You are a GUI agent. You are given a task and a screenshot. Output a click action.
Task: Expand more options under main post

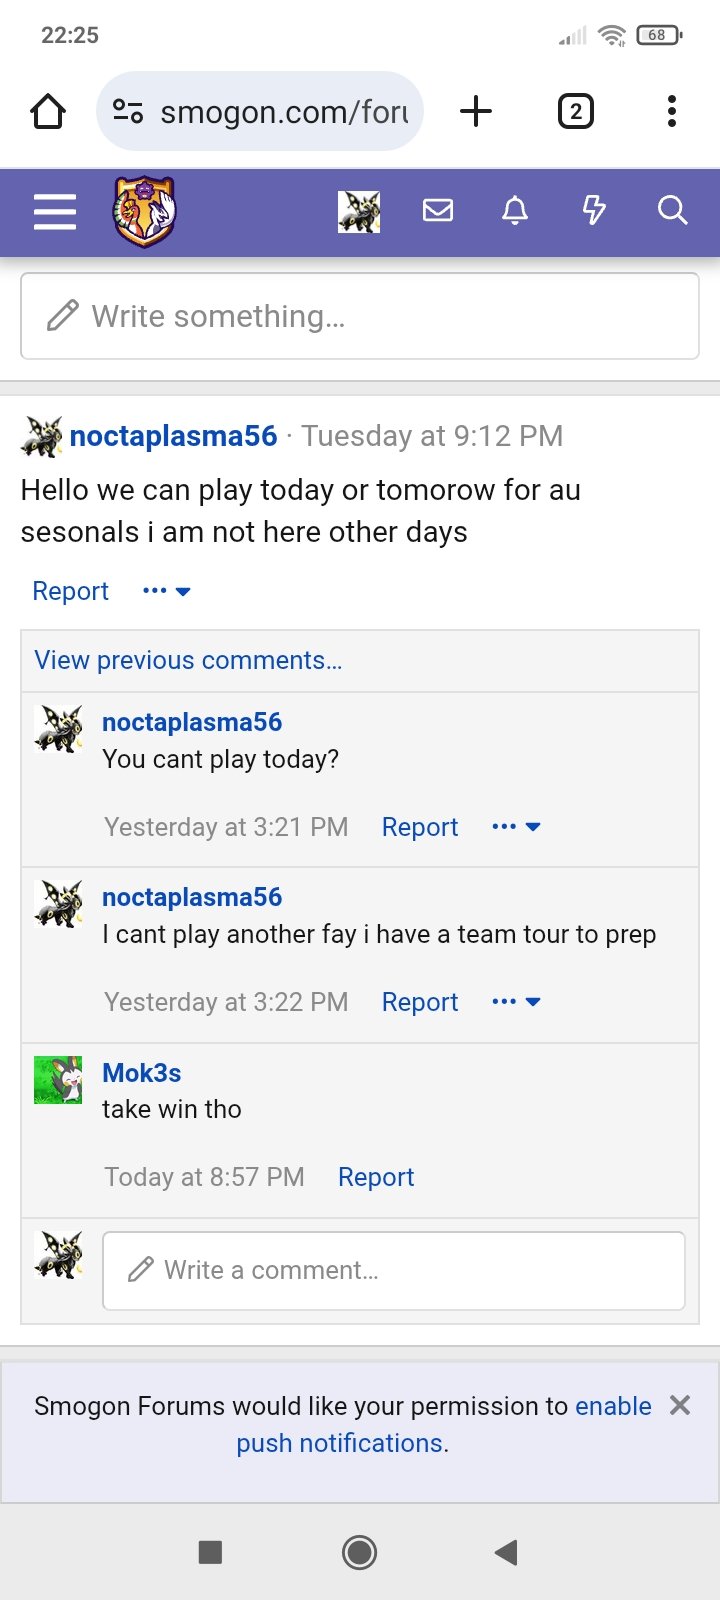click(x=167, y=591)
